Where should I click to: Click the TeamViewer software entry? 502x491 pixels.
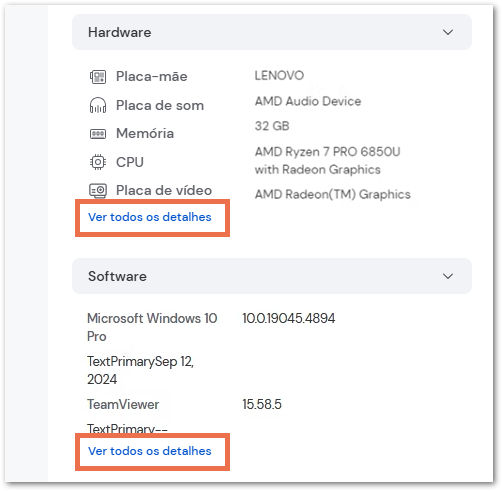tap(123, 405)
